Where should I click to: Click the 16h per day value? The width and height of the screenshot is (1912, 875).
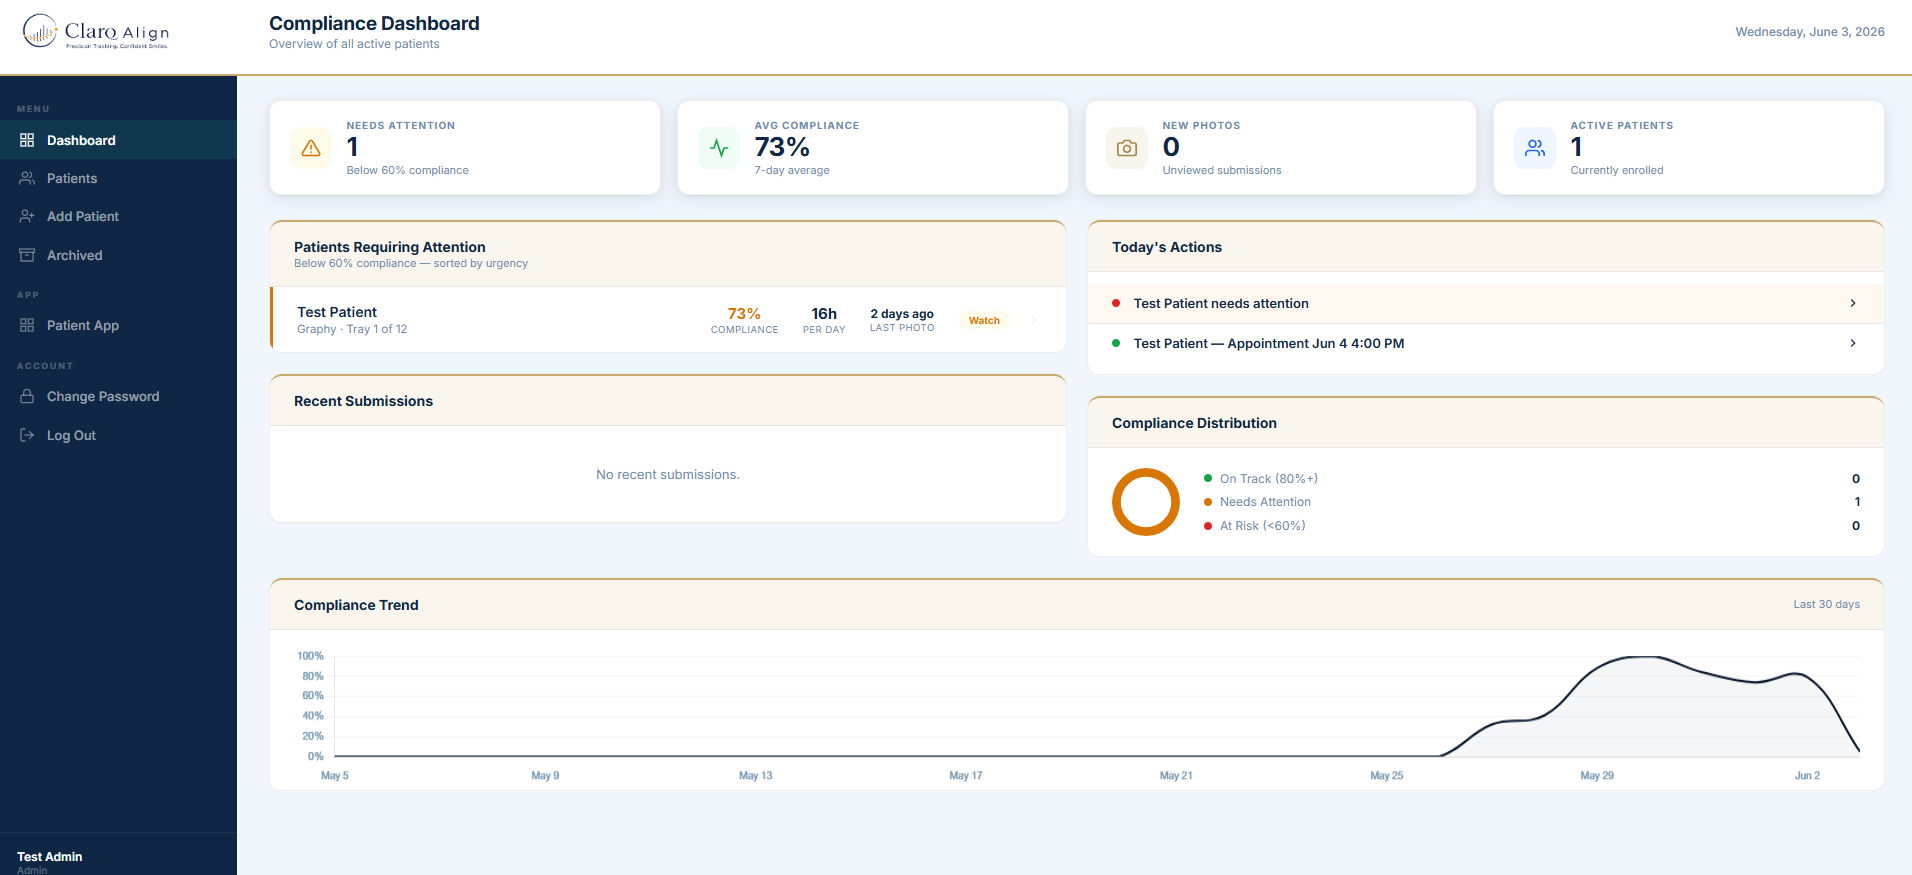pyautogui.click(x=824, y=313)
